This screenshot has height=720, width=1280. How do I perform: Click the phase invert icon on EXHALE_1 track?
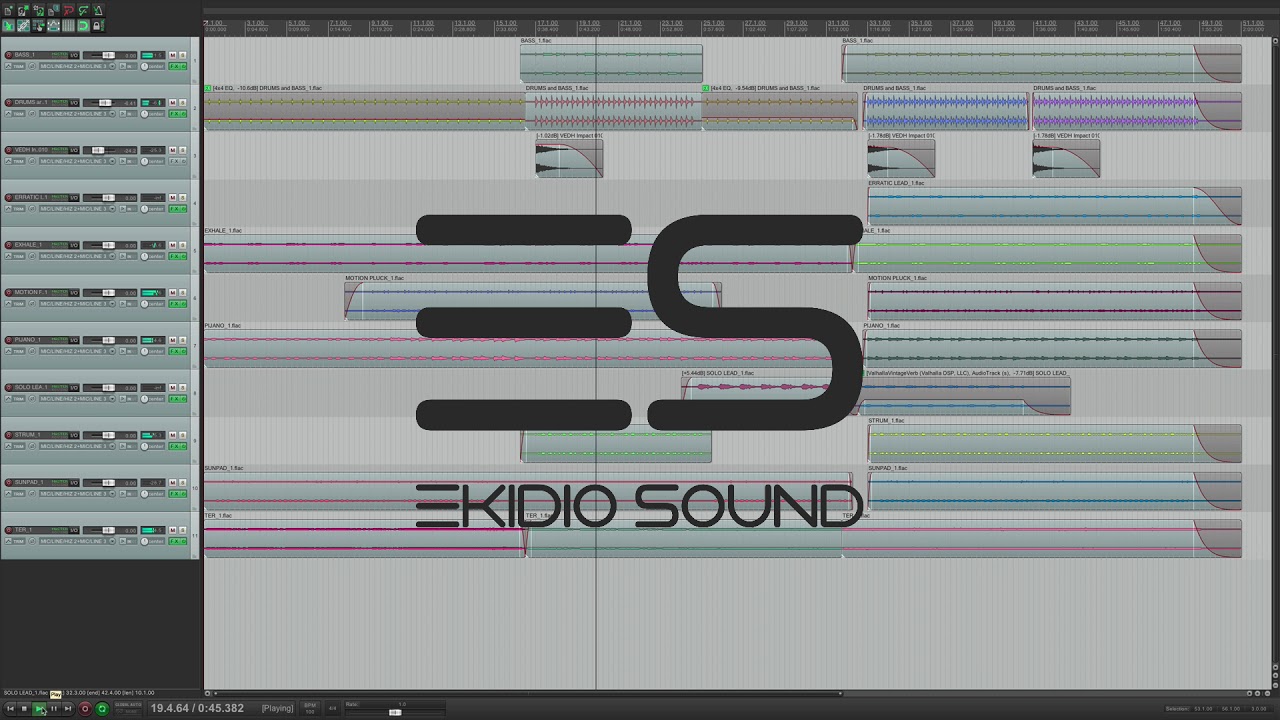pyautogui.click(x=32, y=256)
